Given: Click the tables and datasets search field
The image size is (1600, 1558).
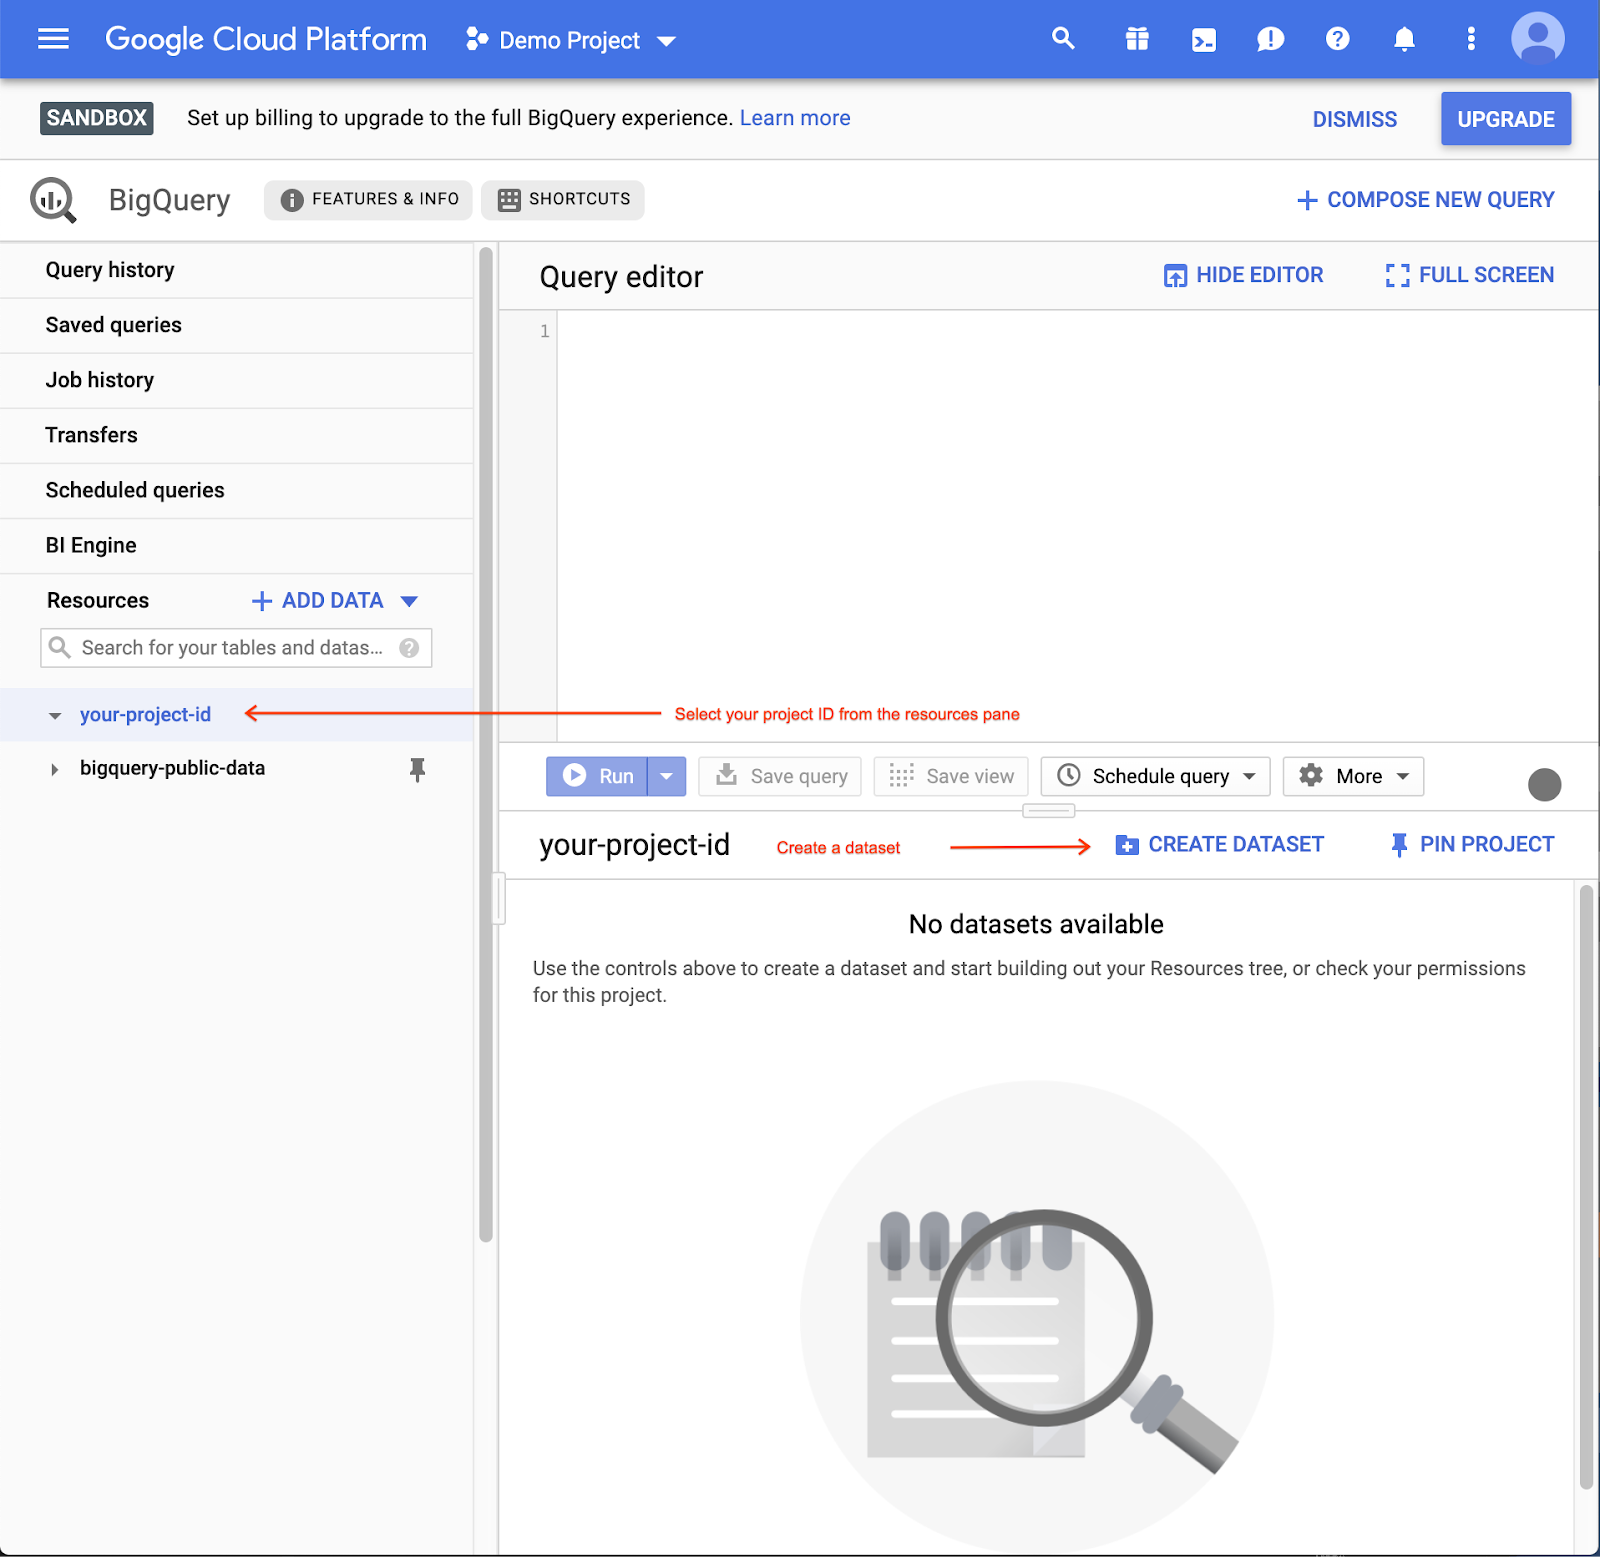Looking at the screenshot, I should pyautogui.click(x=235, y=647).
